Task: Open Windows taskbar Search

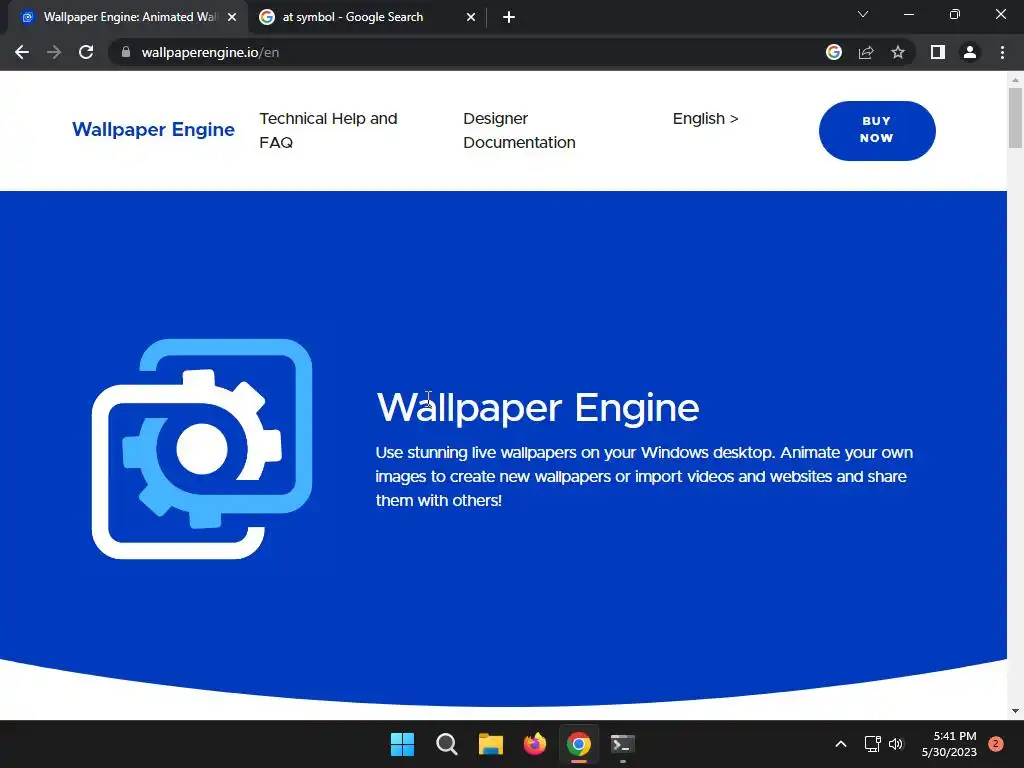Action: click(x=447, y=744)
